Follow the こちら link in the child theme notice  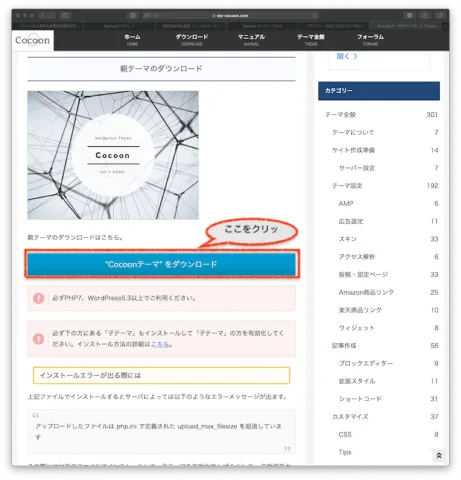pos(160,344)
